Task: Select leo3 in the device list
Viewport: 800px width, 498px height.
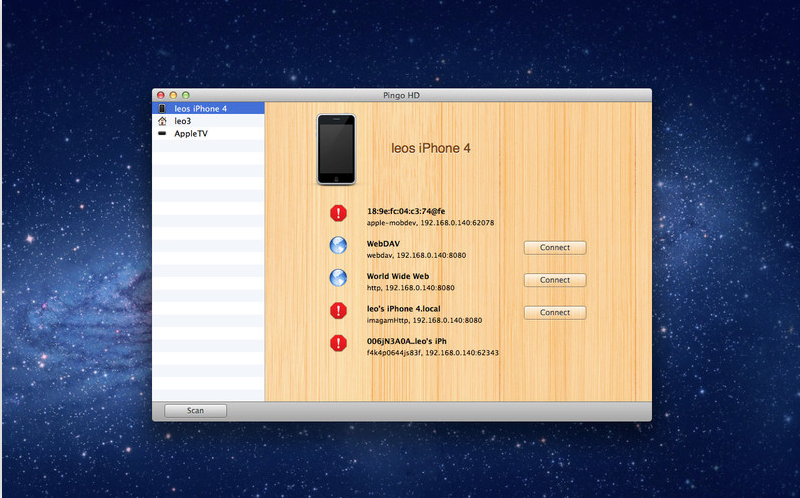Action: (208, 121)
